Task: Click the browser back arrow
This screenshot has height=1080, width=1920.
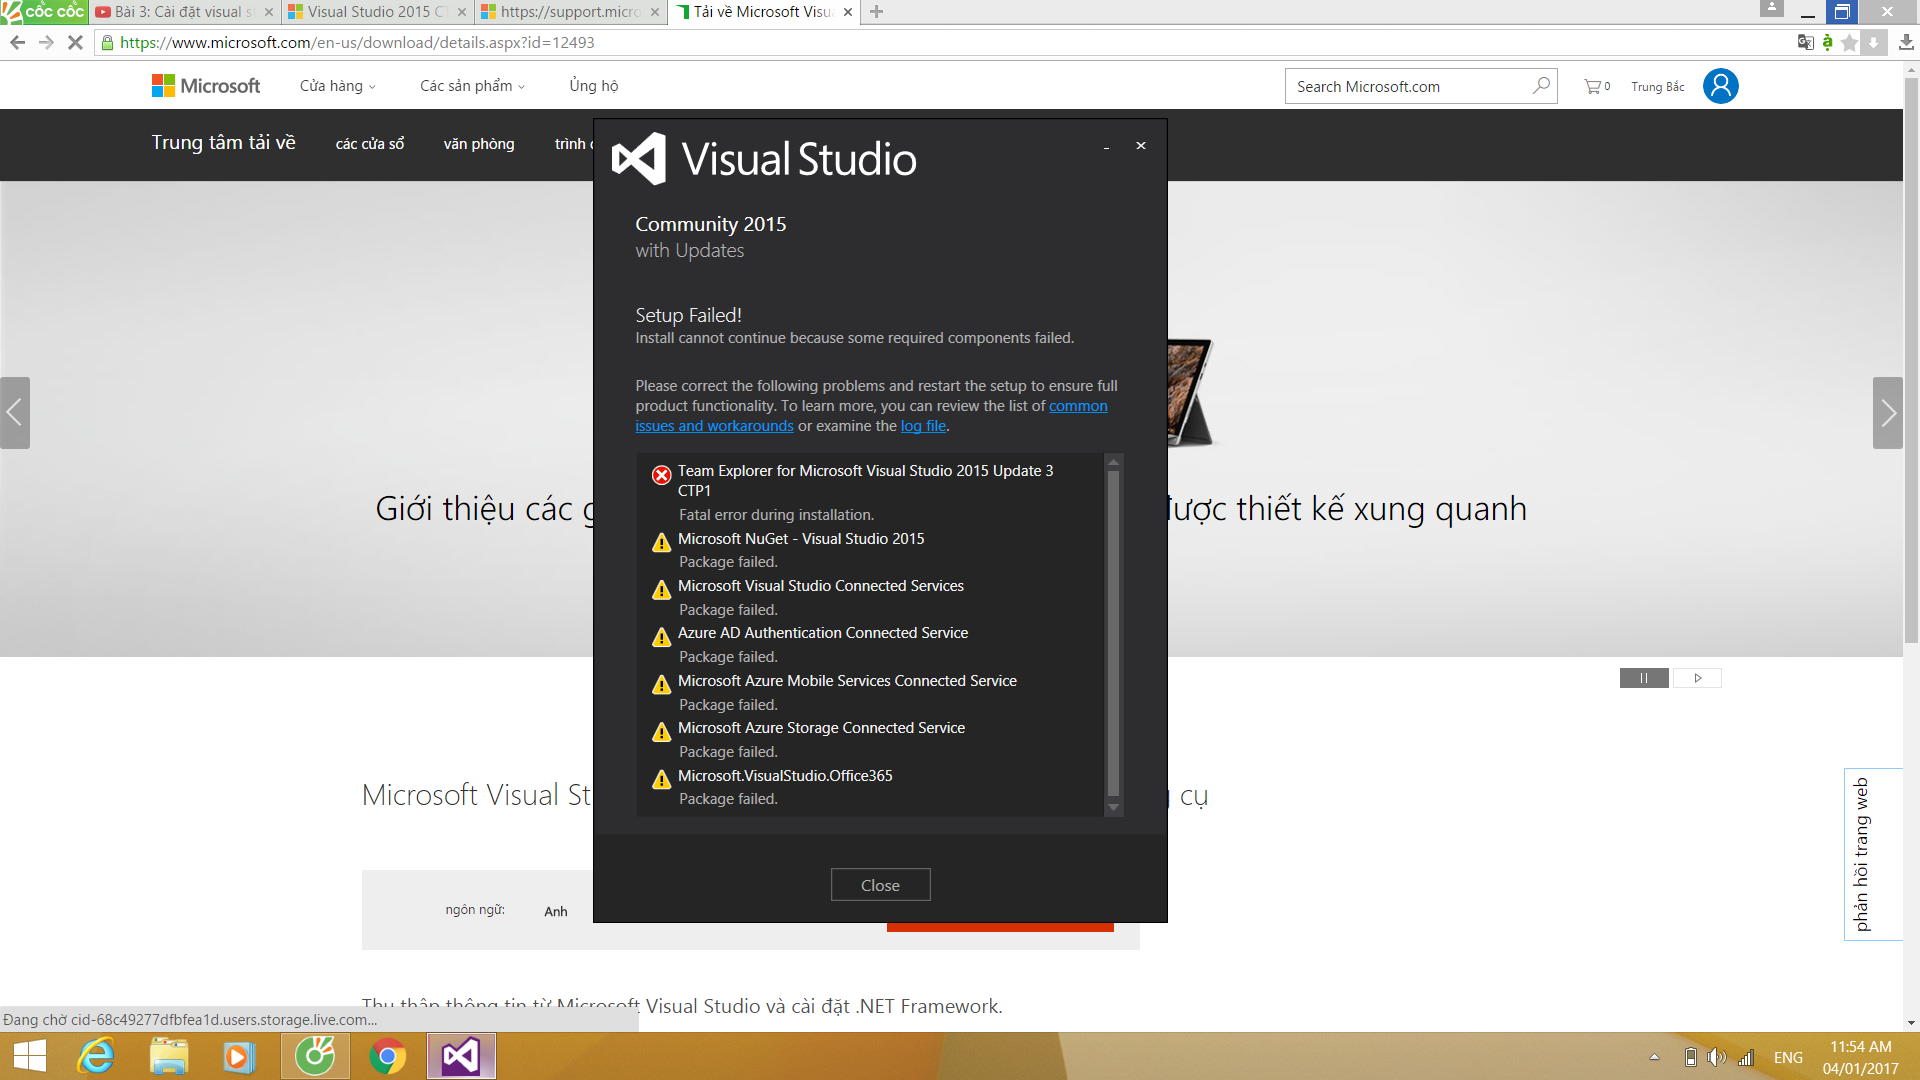Action: click(x=17, y=42)
